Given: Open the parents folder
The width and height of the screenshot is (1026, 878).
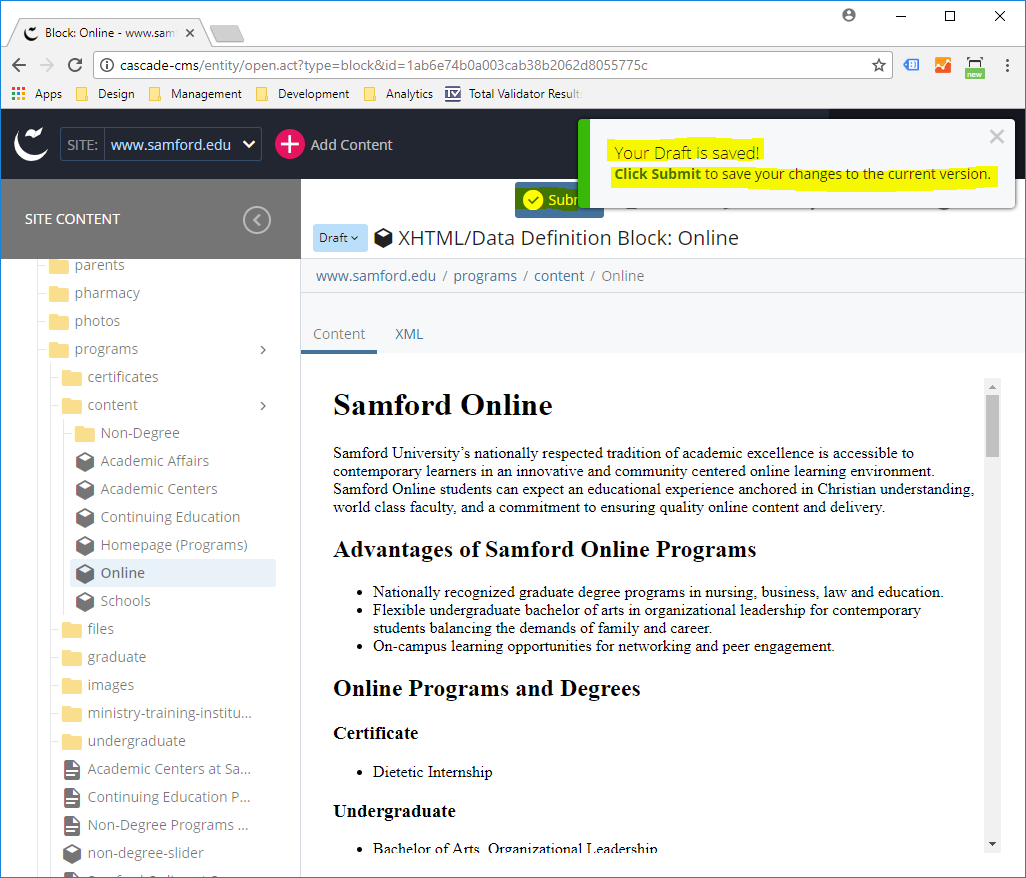Looking at the screenshot, I should [x=87, y=265].
